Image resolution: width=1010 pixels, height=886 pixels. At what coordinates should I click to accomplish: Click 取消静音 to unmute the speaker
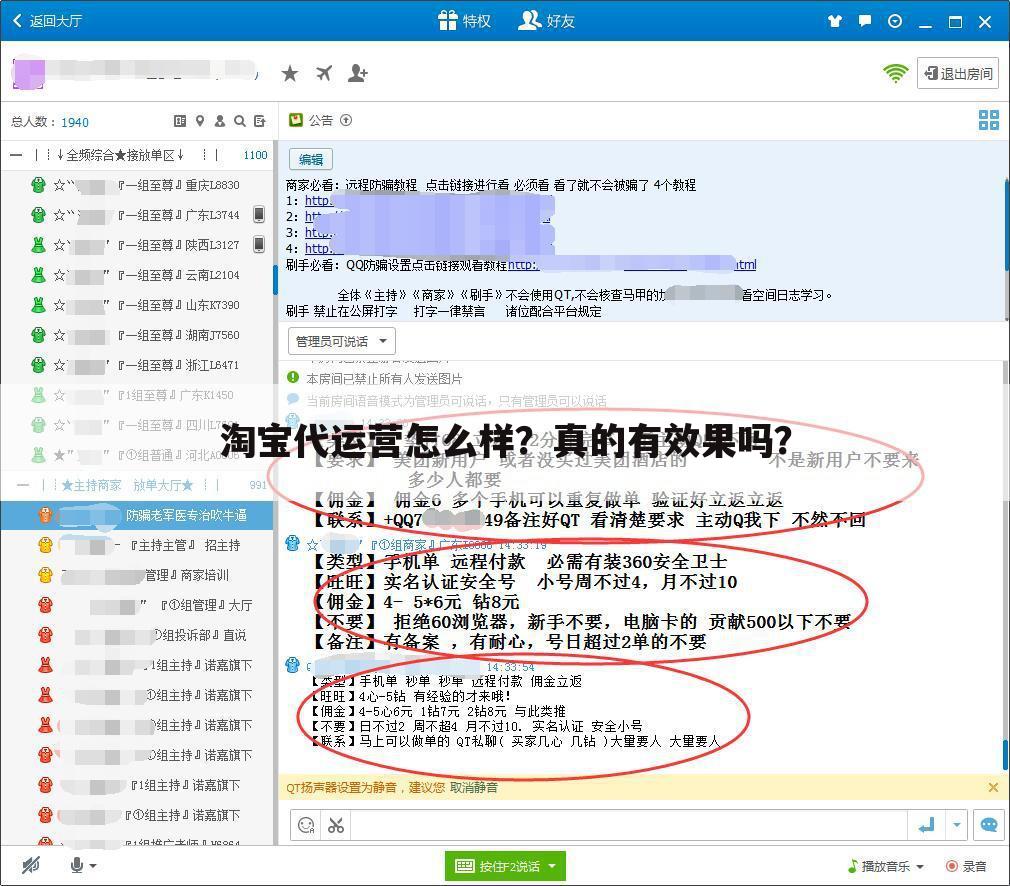[473, 787]
